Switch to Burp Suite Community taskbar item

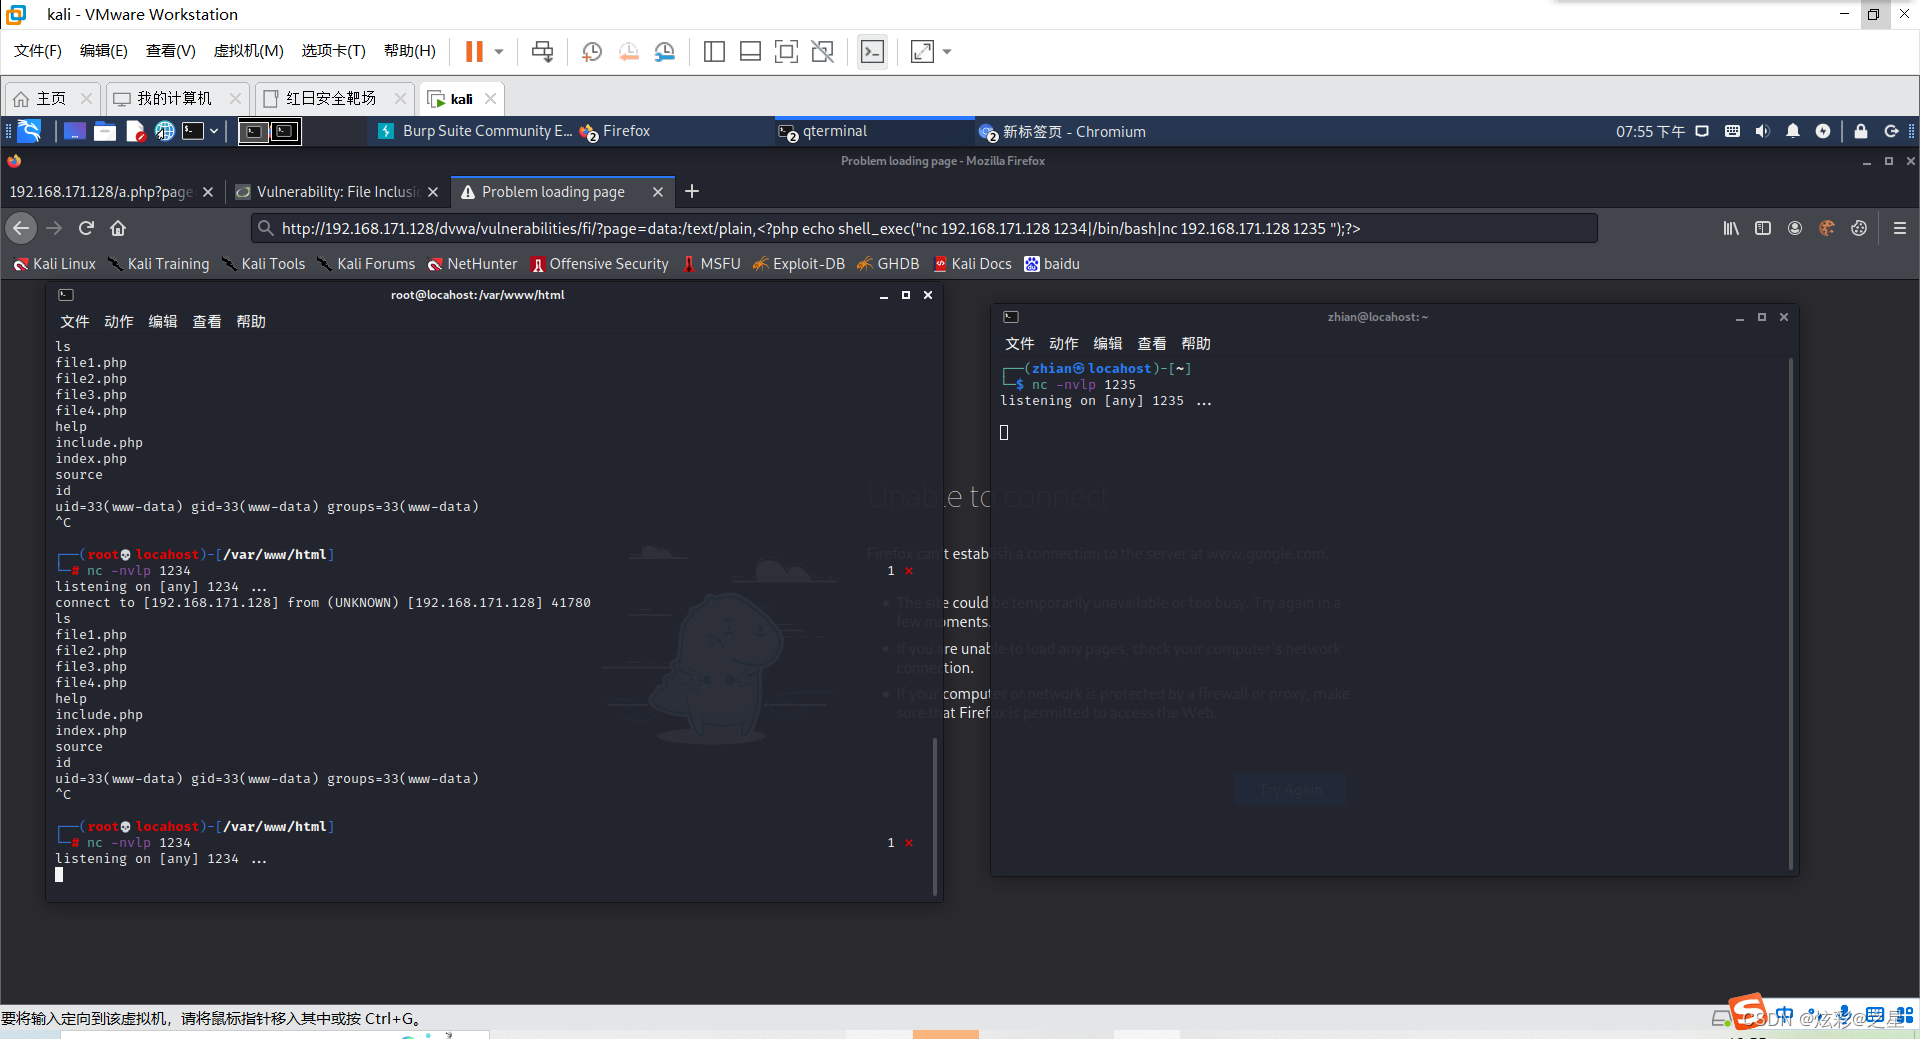(x=475, y=131)
